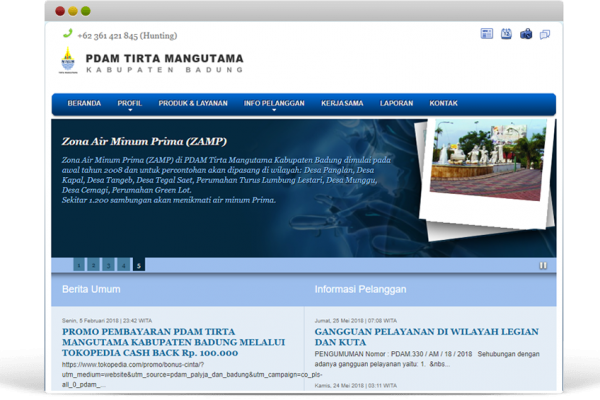This screenshot has width=600, height=400.
Task: Open PRODUK & LAYANAN page
Action: pos(193,103)
